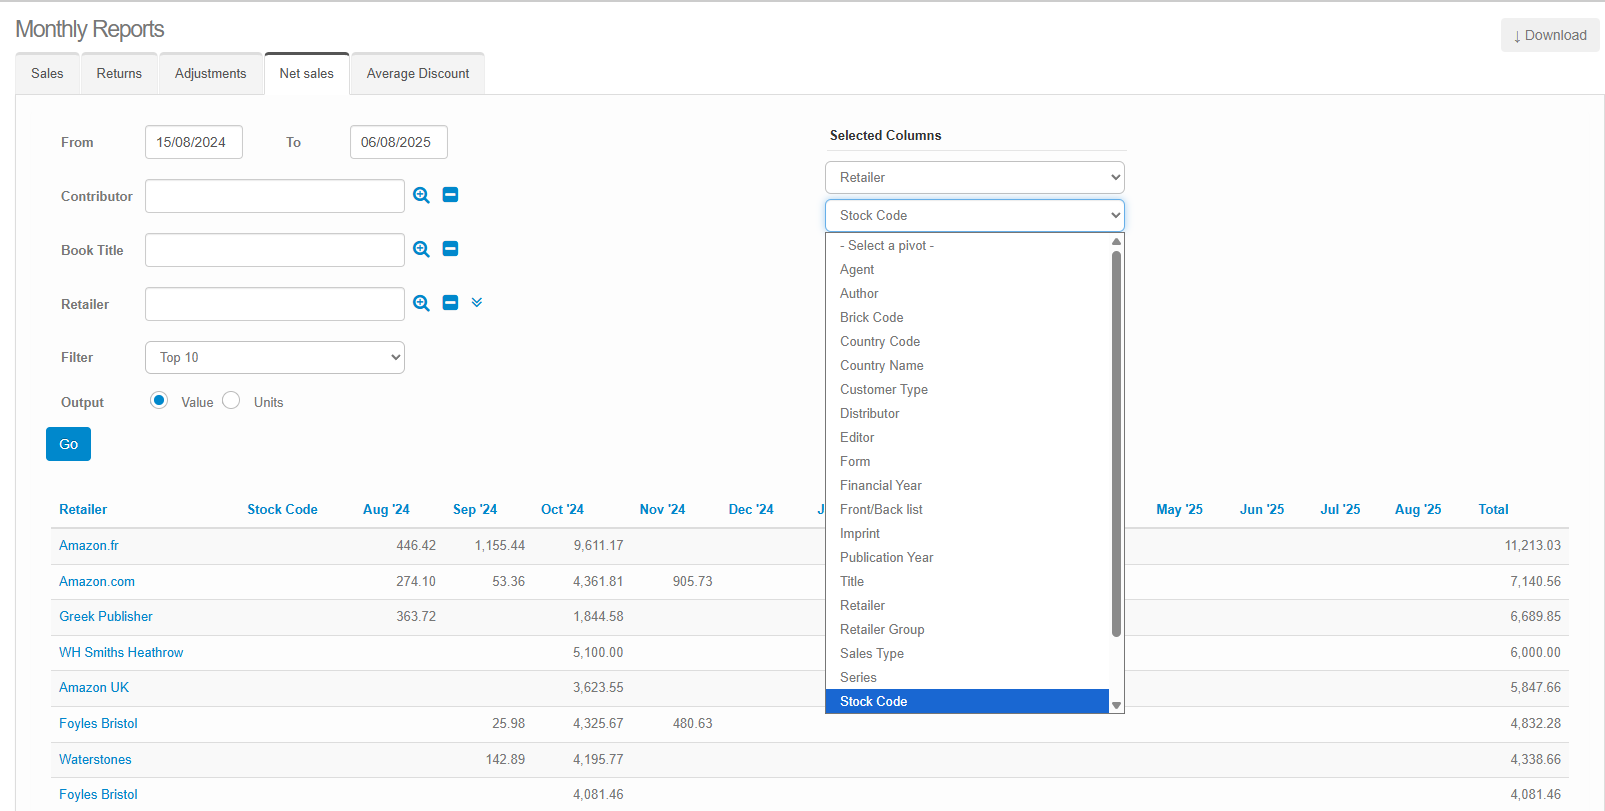
Task: Pick Financial Year in pivot list
Action: (967, 485)
